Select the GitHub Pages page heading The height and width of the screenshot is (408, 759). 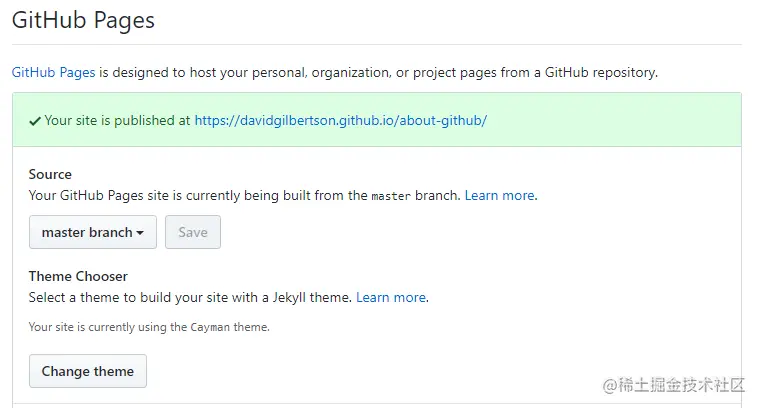click(x=83, y=21)
